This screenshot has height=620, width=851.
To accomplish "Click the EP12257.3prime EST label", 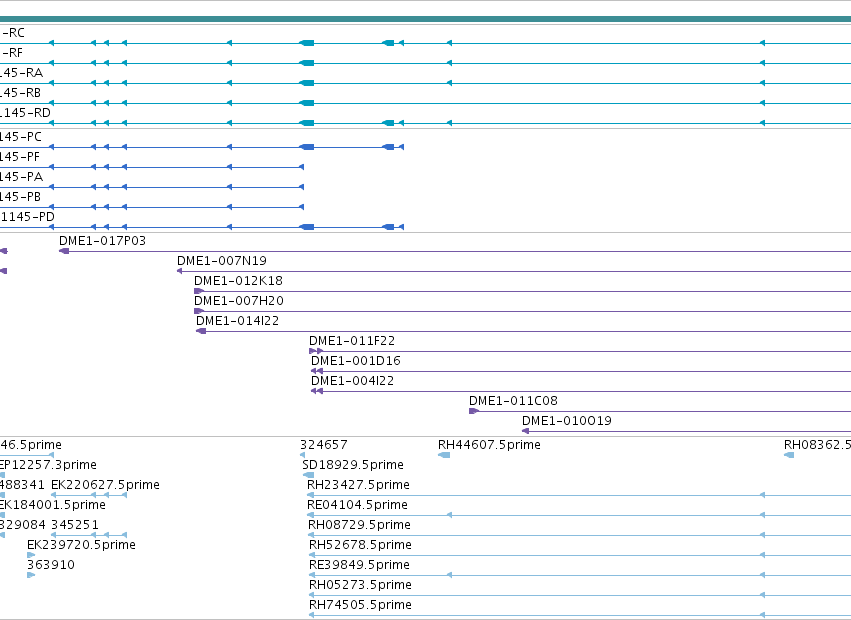I will 48,465.
